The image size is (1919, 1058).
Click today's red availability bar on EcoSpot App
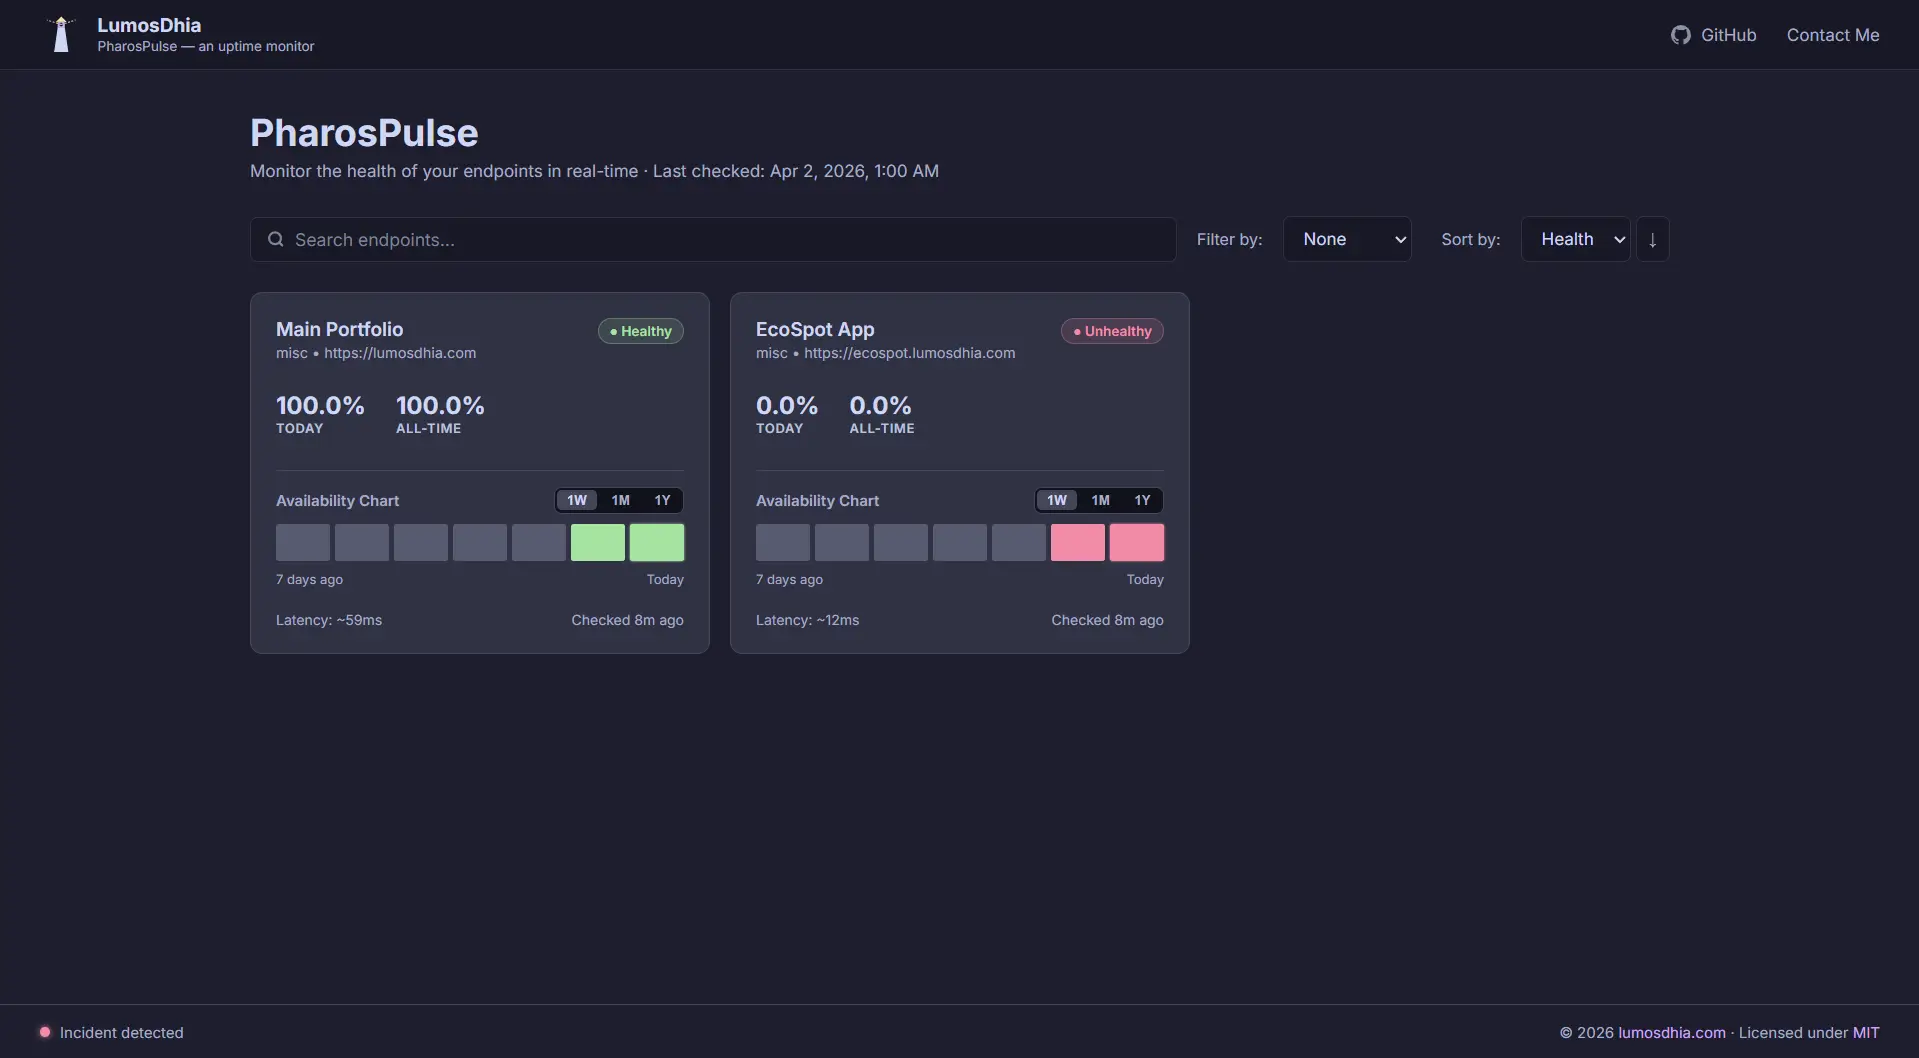coord(1137,542)
